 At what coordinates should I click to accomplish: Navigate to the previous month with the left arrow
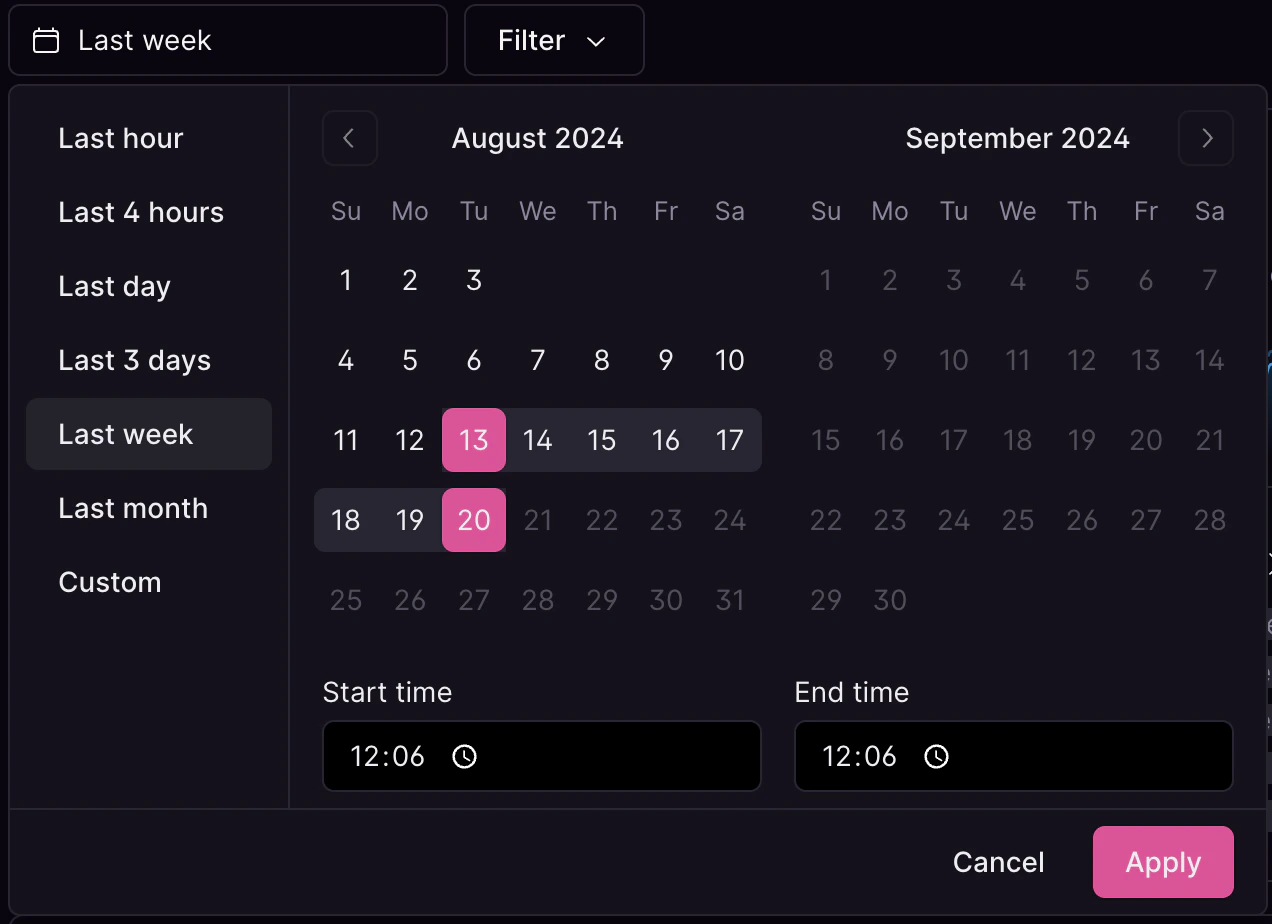349,138
